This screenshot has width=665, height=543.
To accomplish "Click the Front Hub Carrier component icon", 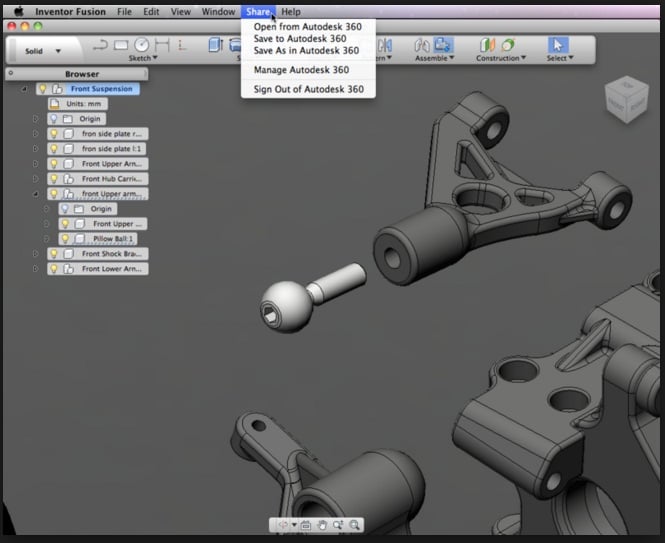I will point(68,179).
